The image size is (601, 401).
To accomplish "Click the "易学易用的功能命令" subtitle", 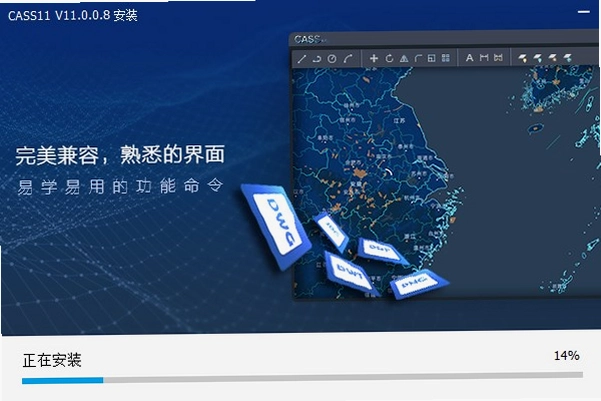I will click(120, 186).
